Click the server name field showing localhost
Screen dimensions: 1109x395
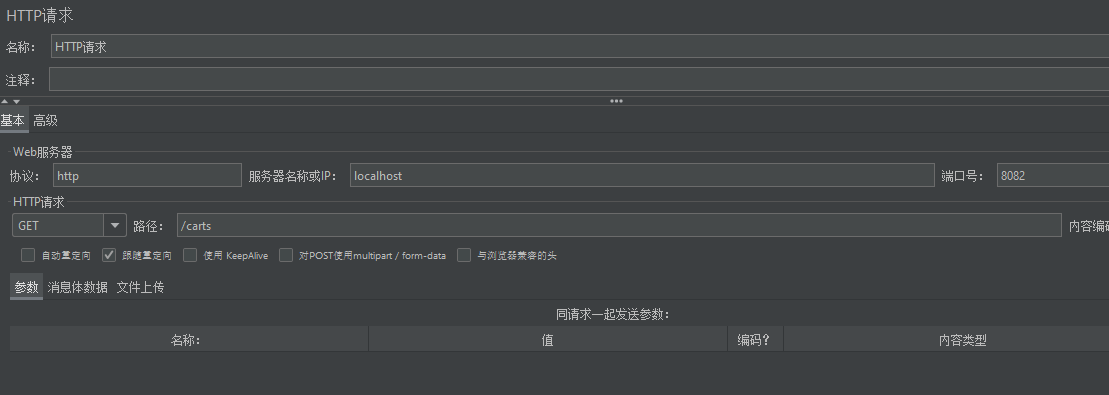click(x=642, y=176)
